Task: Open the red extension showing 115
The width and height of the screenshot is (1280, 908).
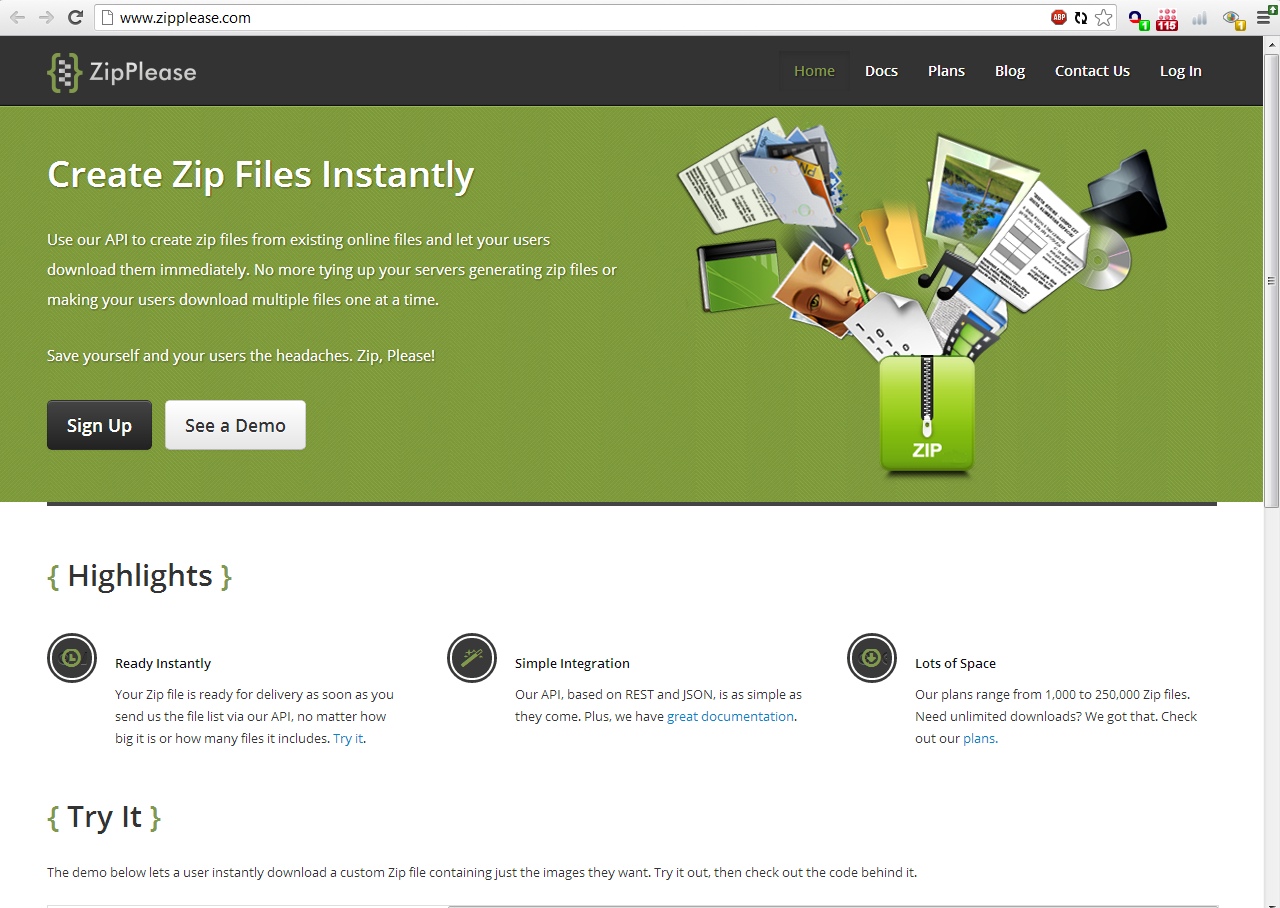Action: pos(1166,19)
